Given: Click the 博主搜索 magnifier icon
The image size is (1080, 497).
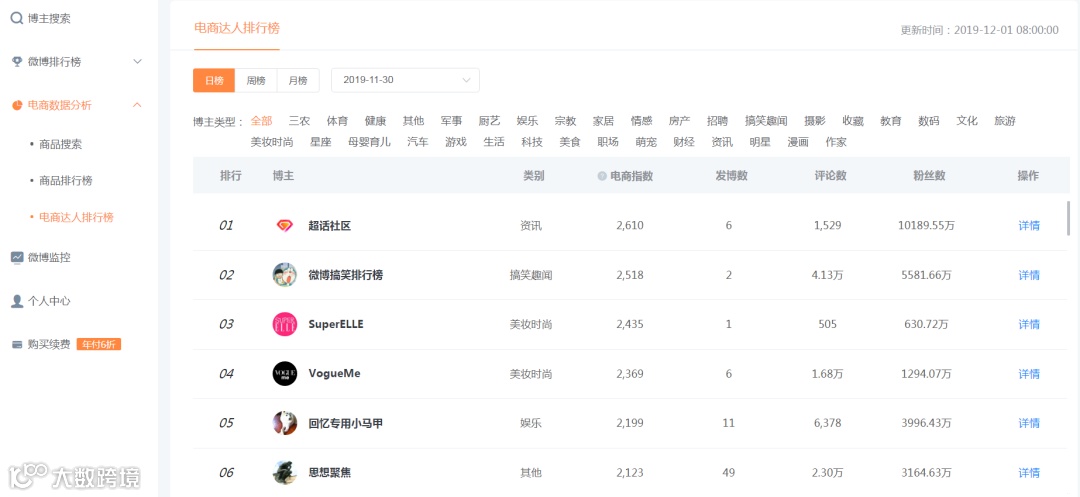Looking at the screenshot, I should point(17,19).
